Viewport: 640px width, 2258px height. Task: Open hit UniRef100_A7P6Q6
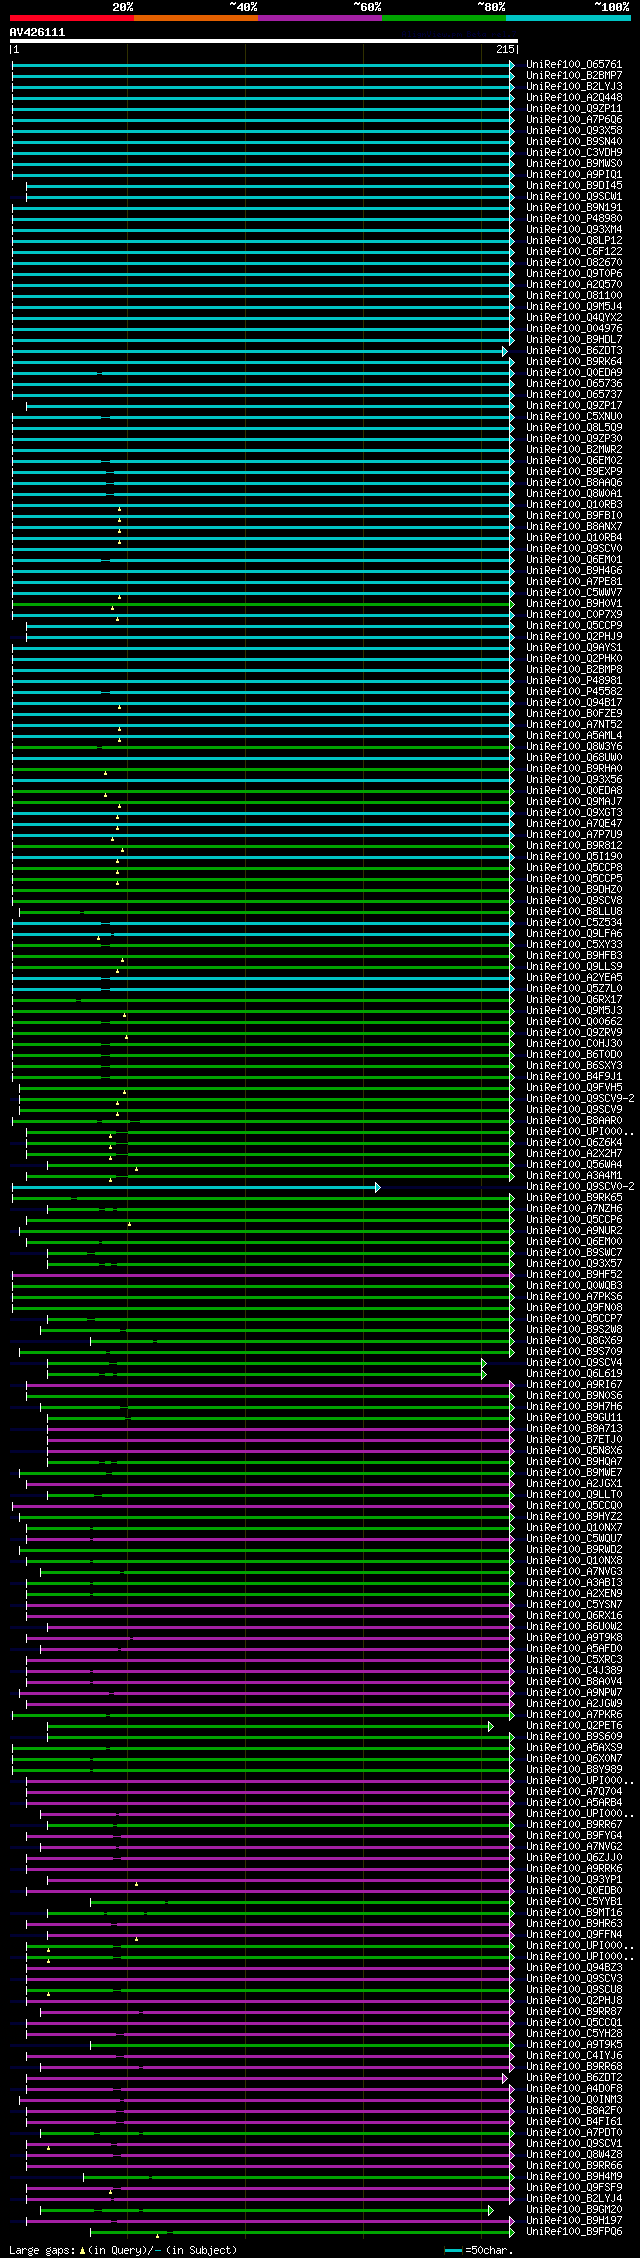coord(574,119)
